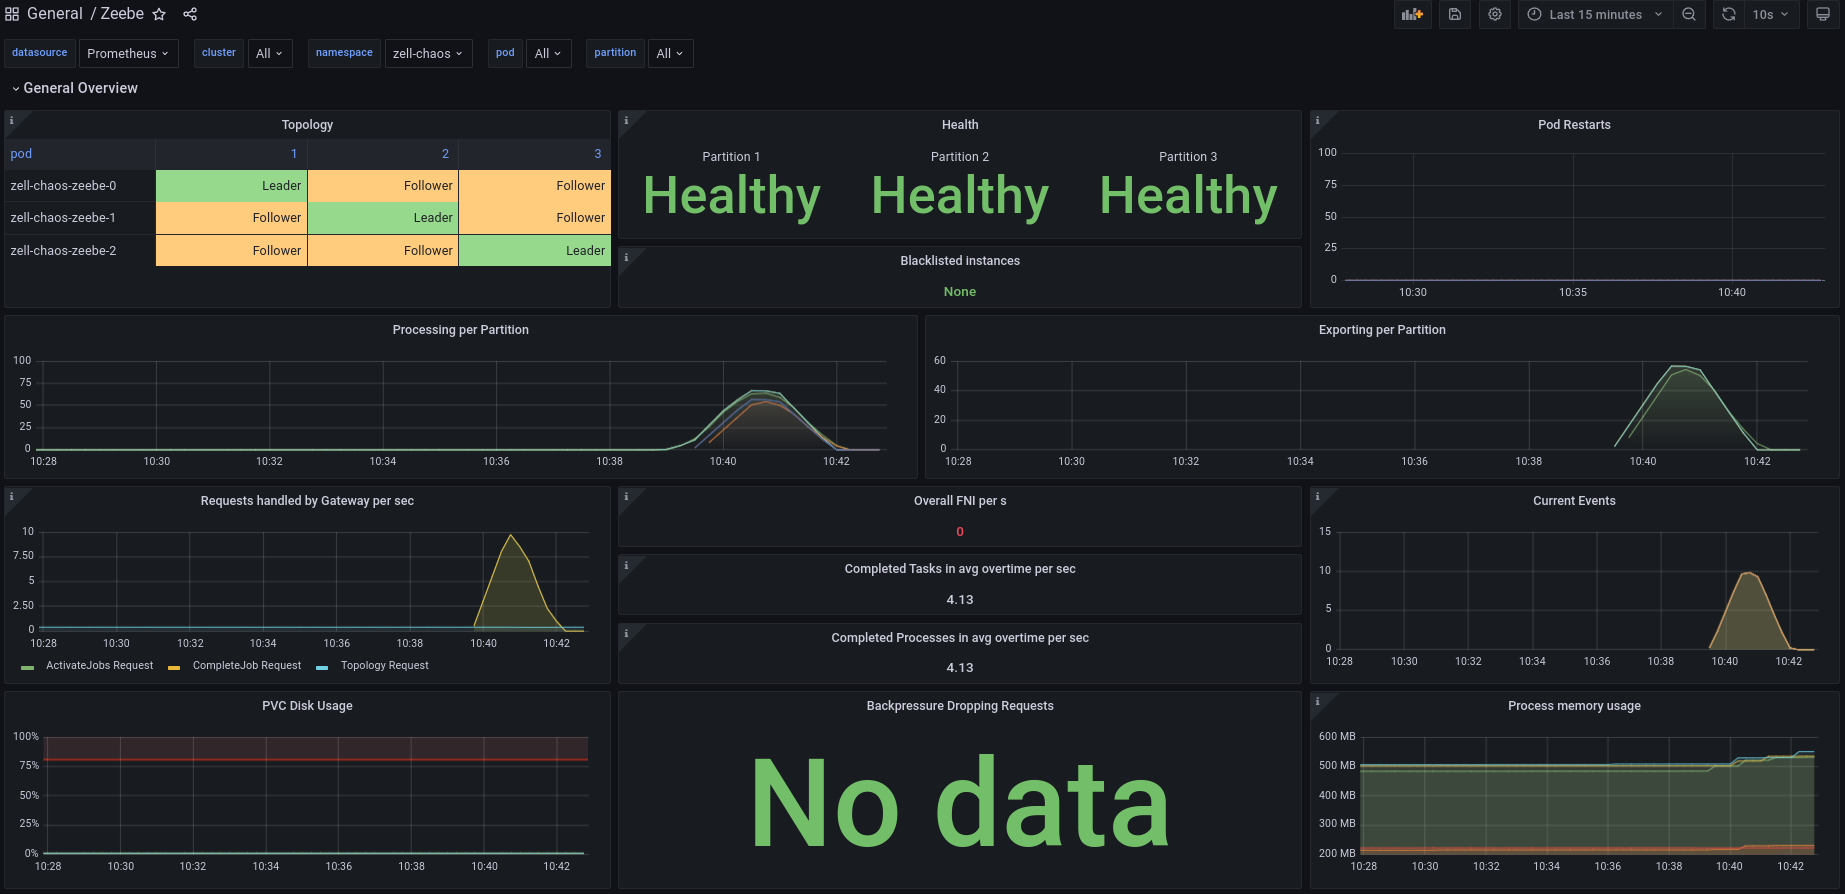Click the datasource variable label
This screenshot has width=1845, height=894.
40,53
